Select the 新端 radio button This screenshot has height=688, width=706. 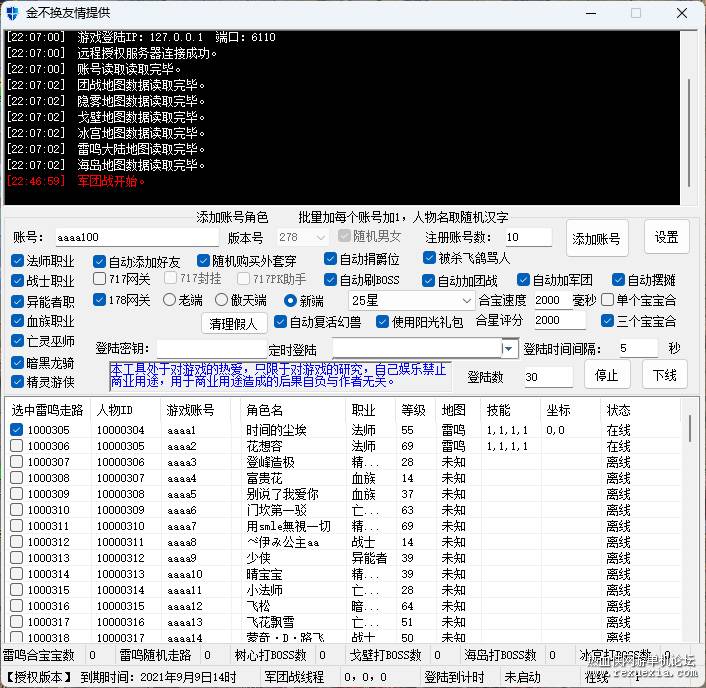290,300
